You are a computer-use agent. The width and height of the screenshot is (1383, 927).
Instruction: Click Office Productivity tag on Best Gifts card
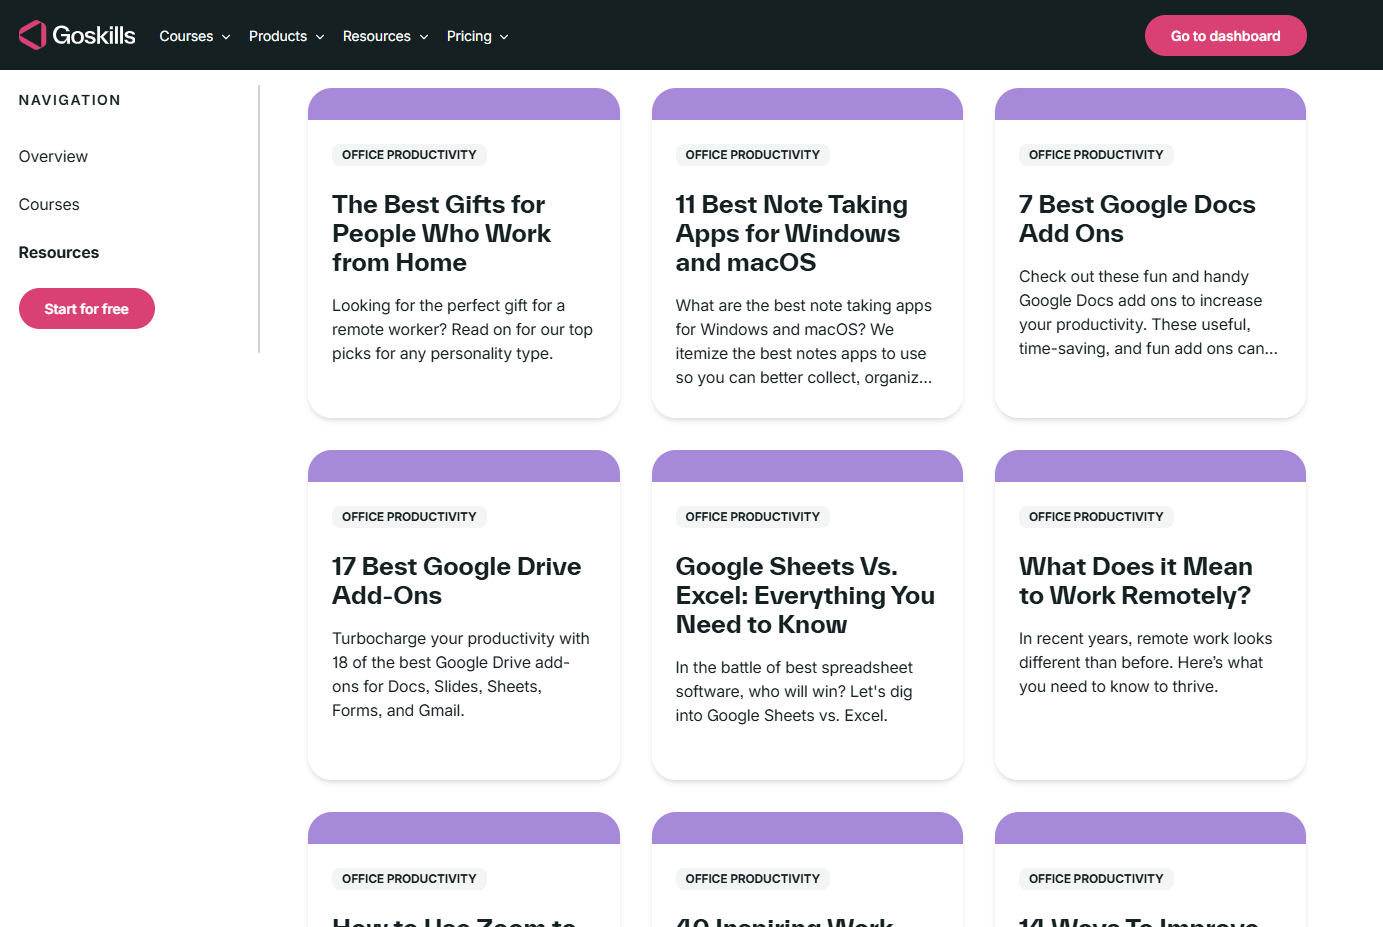(x=409, y=155)
